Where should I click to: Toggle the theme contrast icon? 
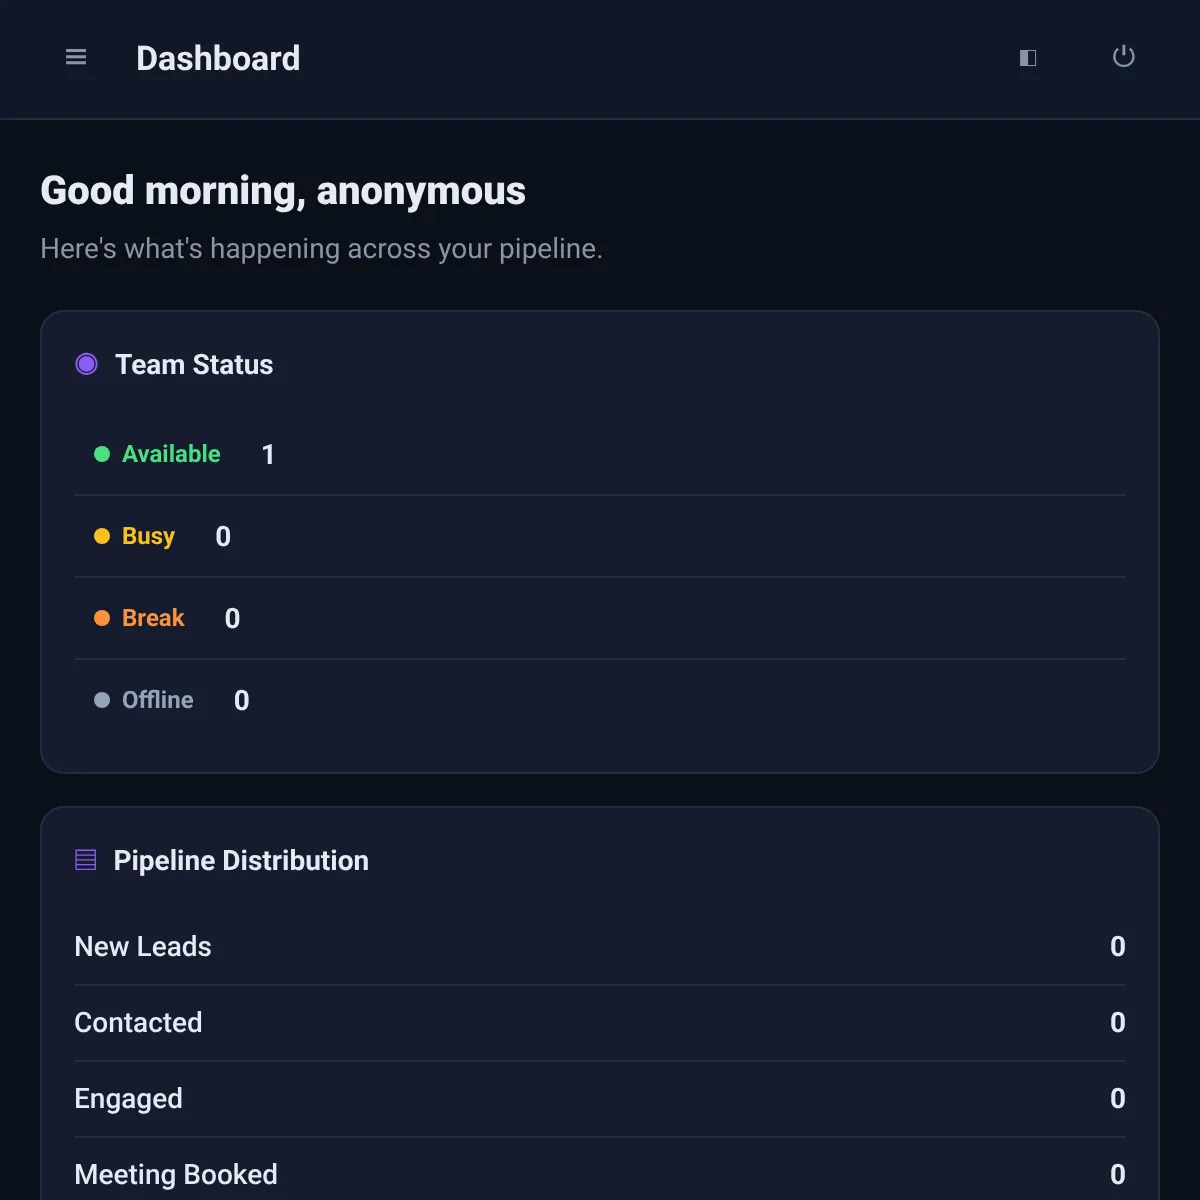pyautogui.click(x=1028, y=58)
